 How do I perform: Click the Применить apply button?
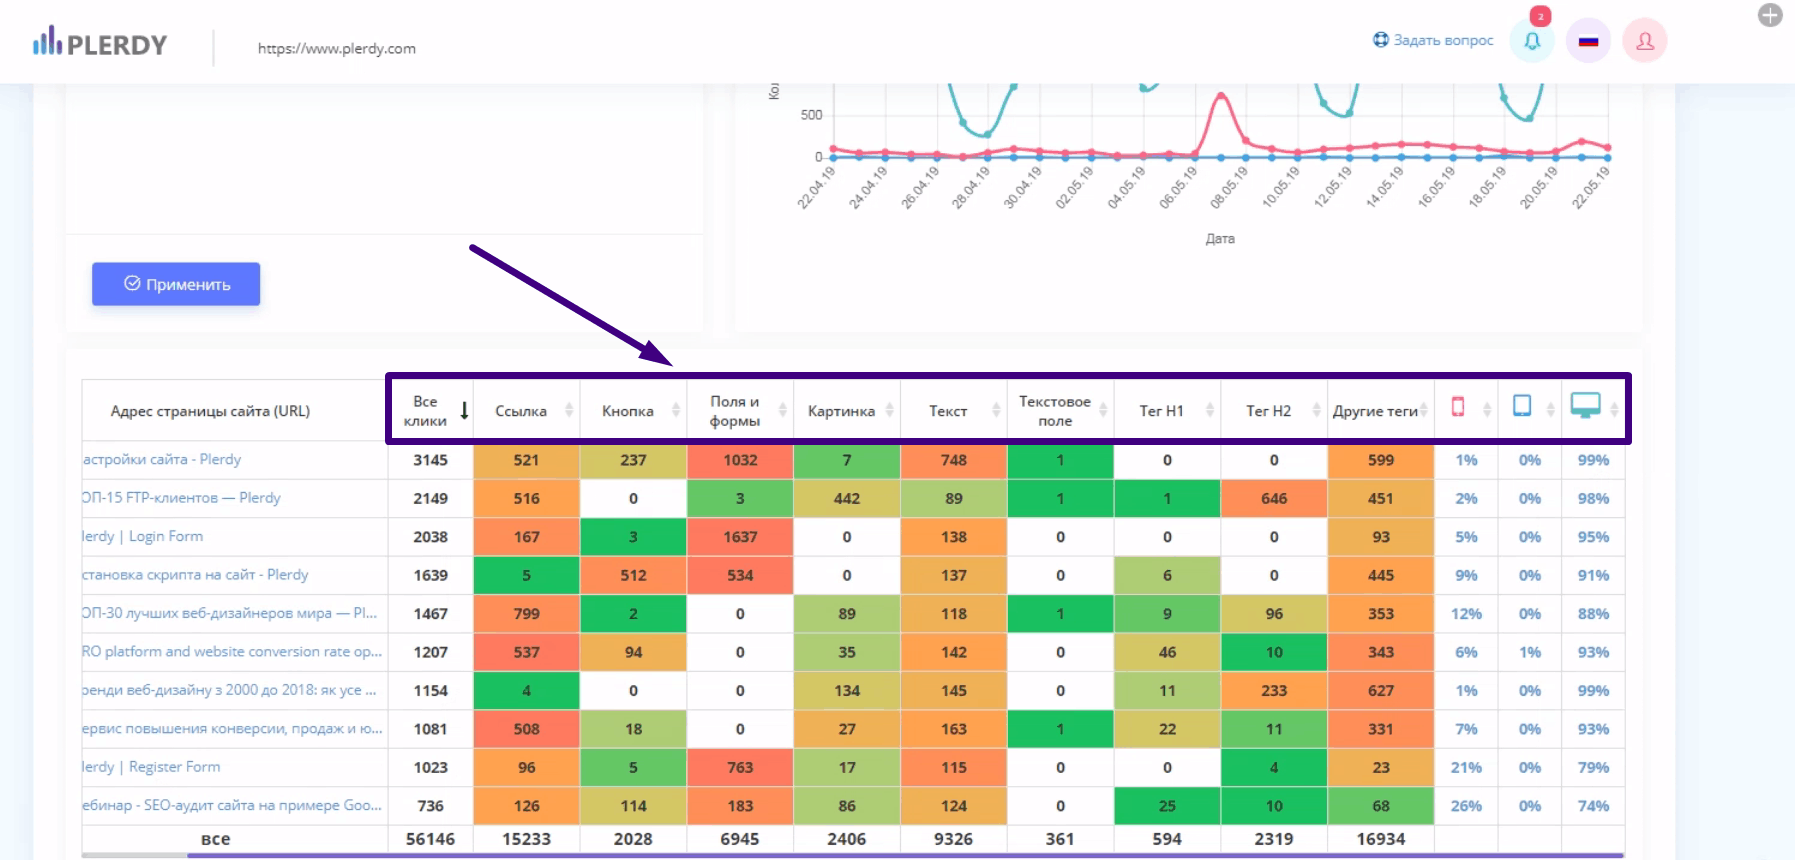pyautogui.click(x=176, y=284)
